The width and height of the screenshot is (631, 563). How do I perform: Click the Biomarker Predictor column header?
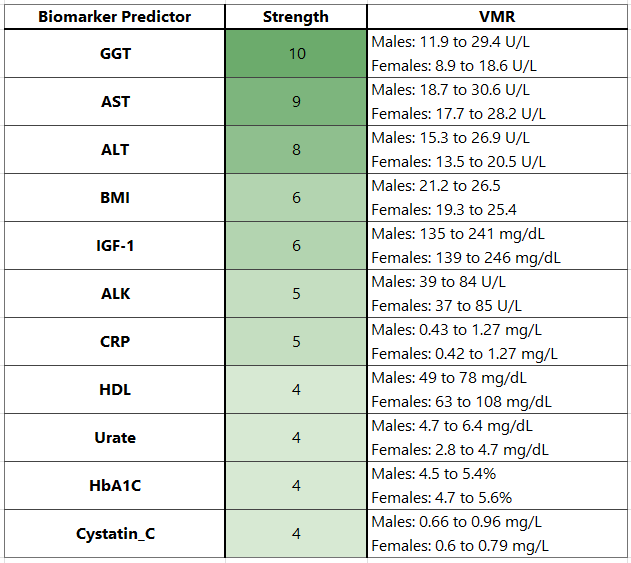[115, 17]
